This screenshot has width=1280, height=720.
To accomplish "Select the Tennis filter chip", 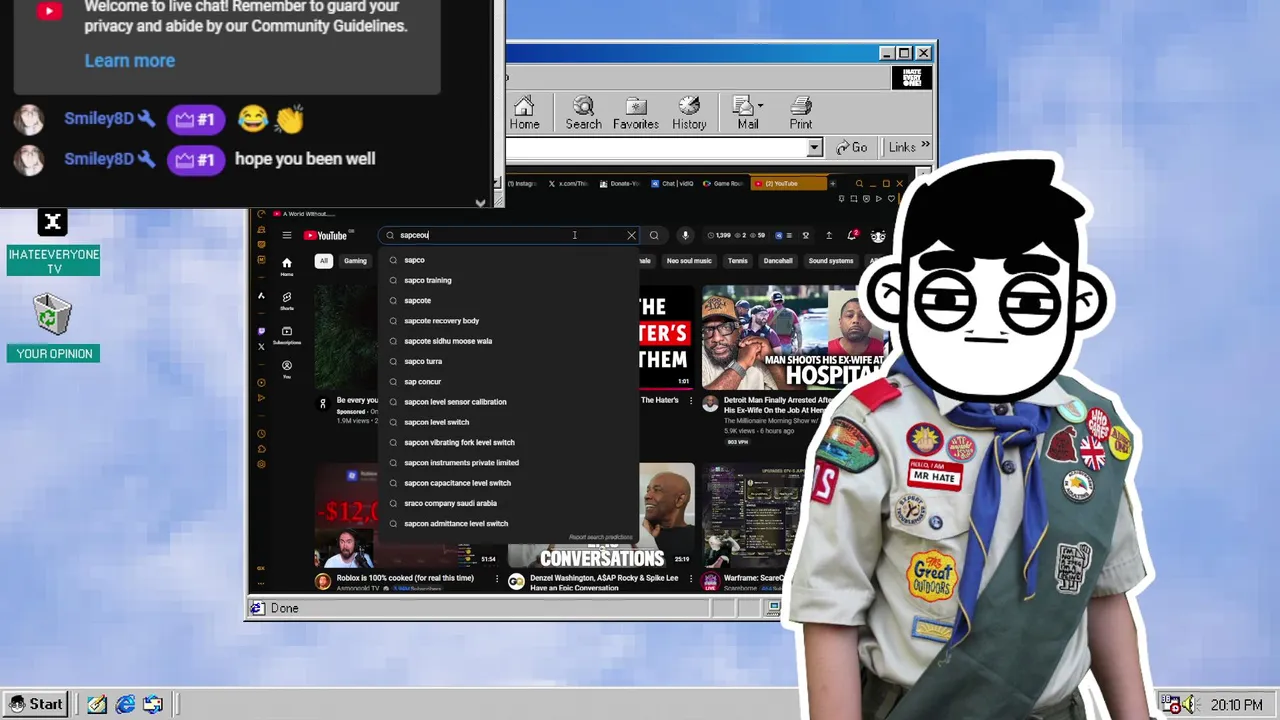I will click(x=737, y=261).
